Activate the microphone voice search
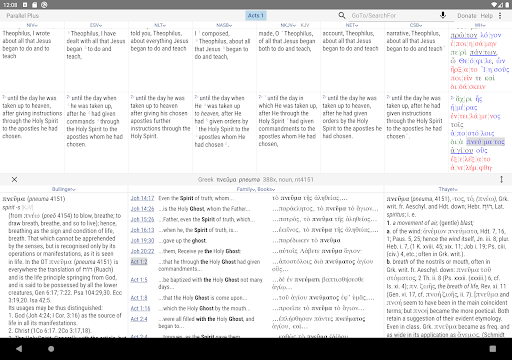Screen dimensions: 512x360 point(443,15)
